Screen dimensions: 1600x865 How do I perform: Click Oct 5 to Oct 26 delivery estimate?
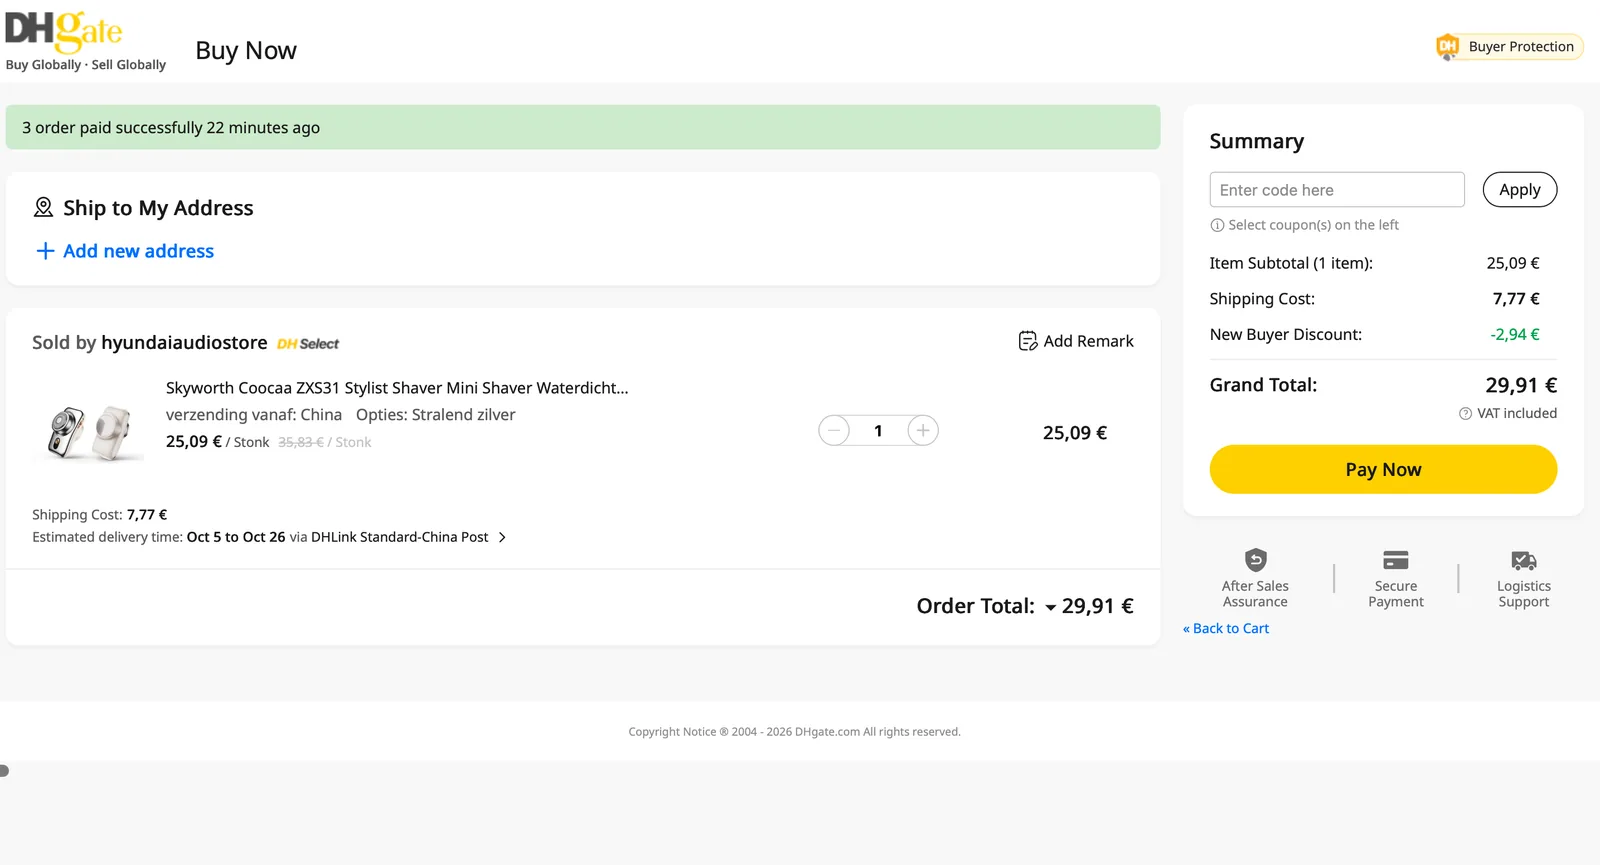pyautogui.click(x=236, y=537)
